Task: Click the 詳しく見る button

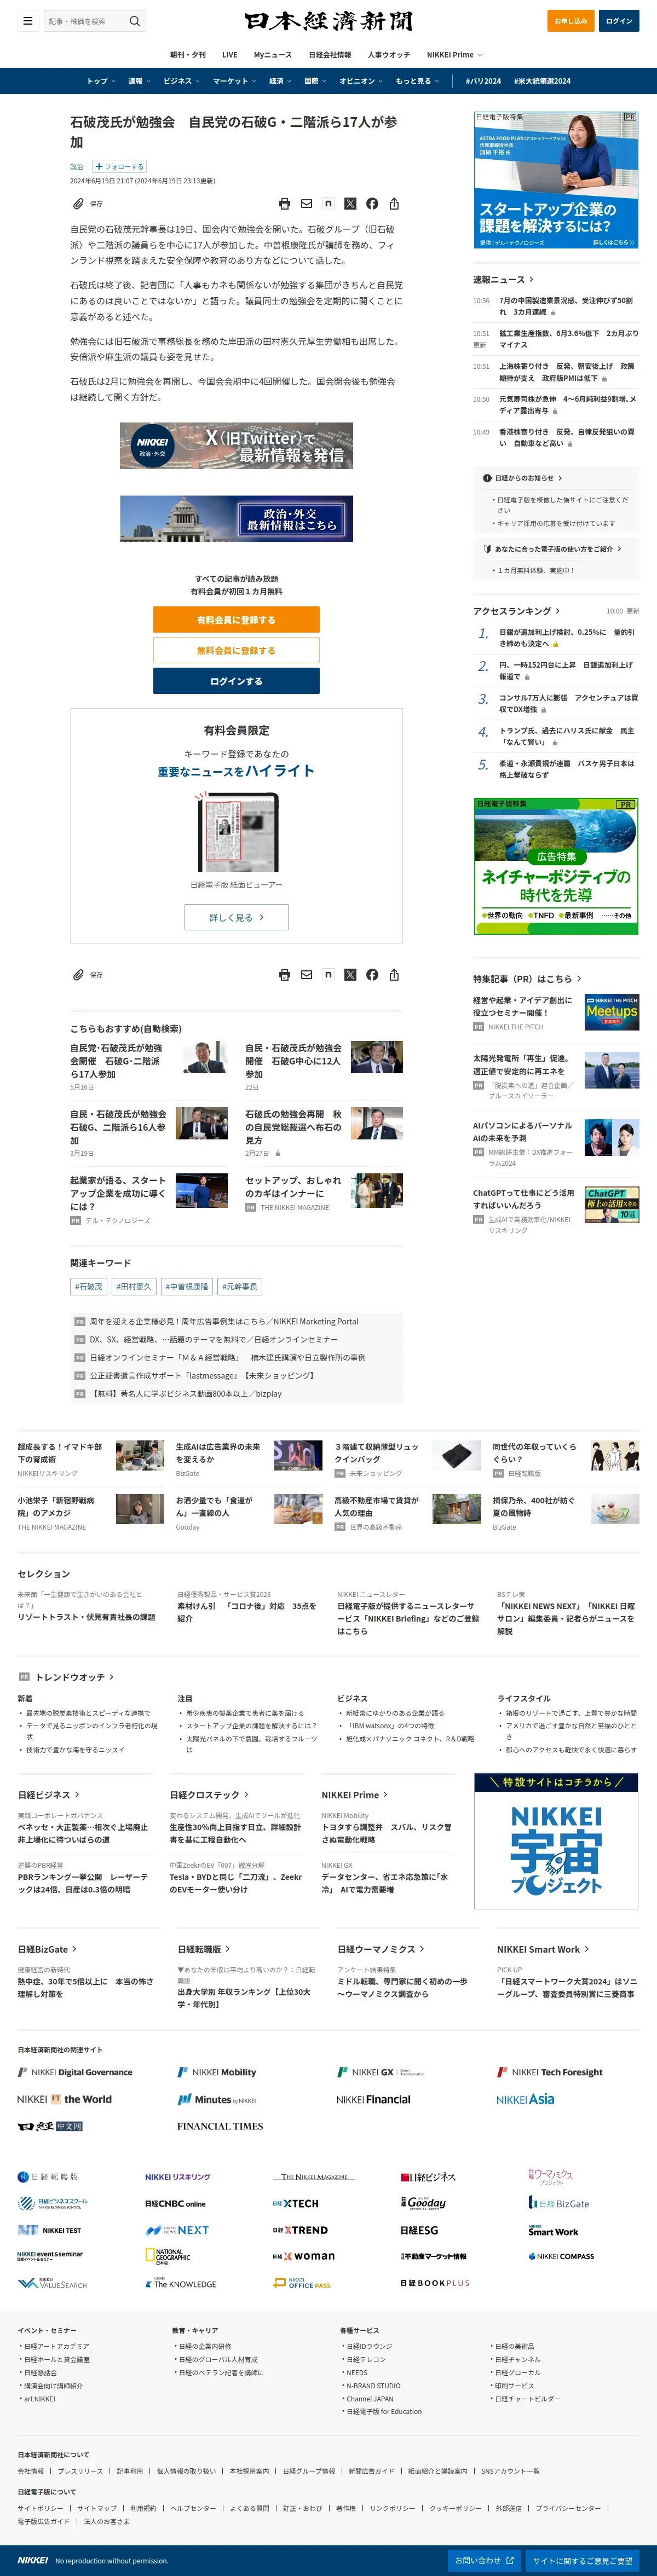Action: coord(236,917)
